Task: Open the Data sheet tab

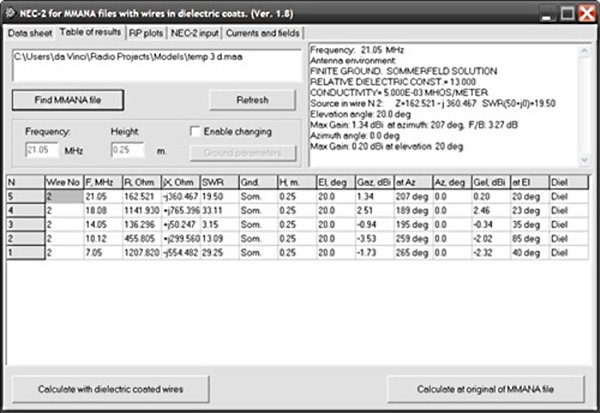Action: [30, 32]
